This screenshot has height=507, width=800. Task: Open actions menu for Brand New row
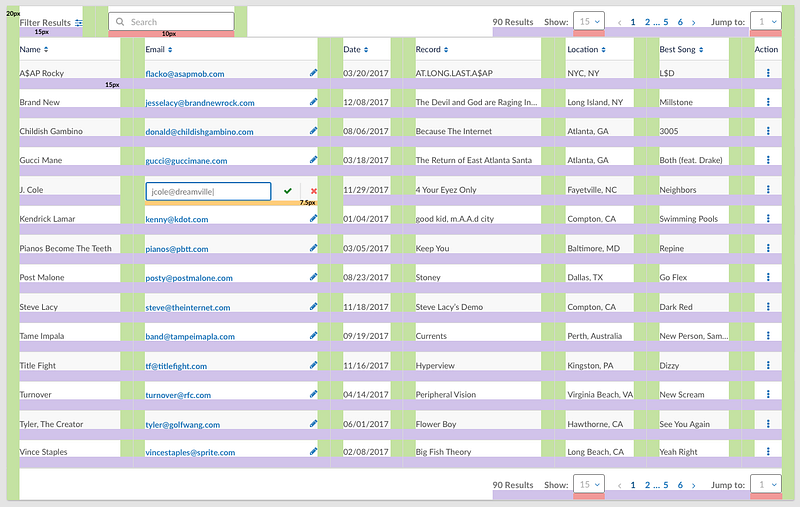[768, 102]
